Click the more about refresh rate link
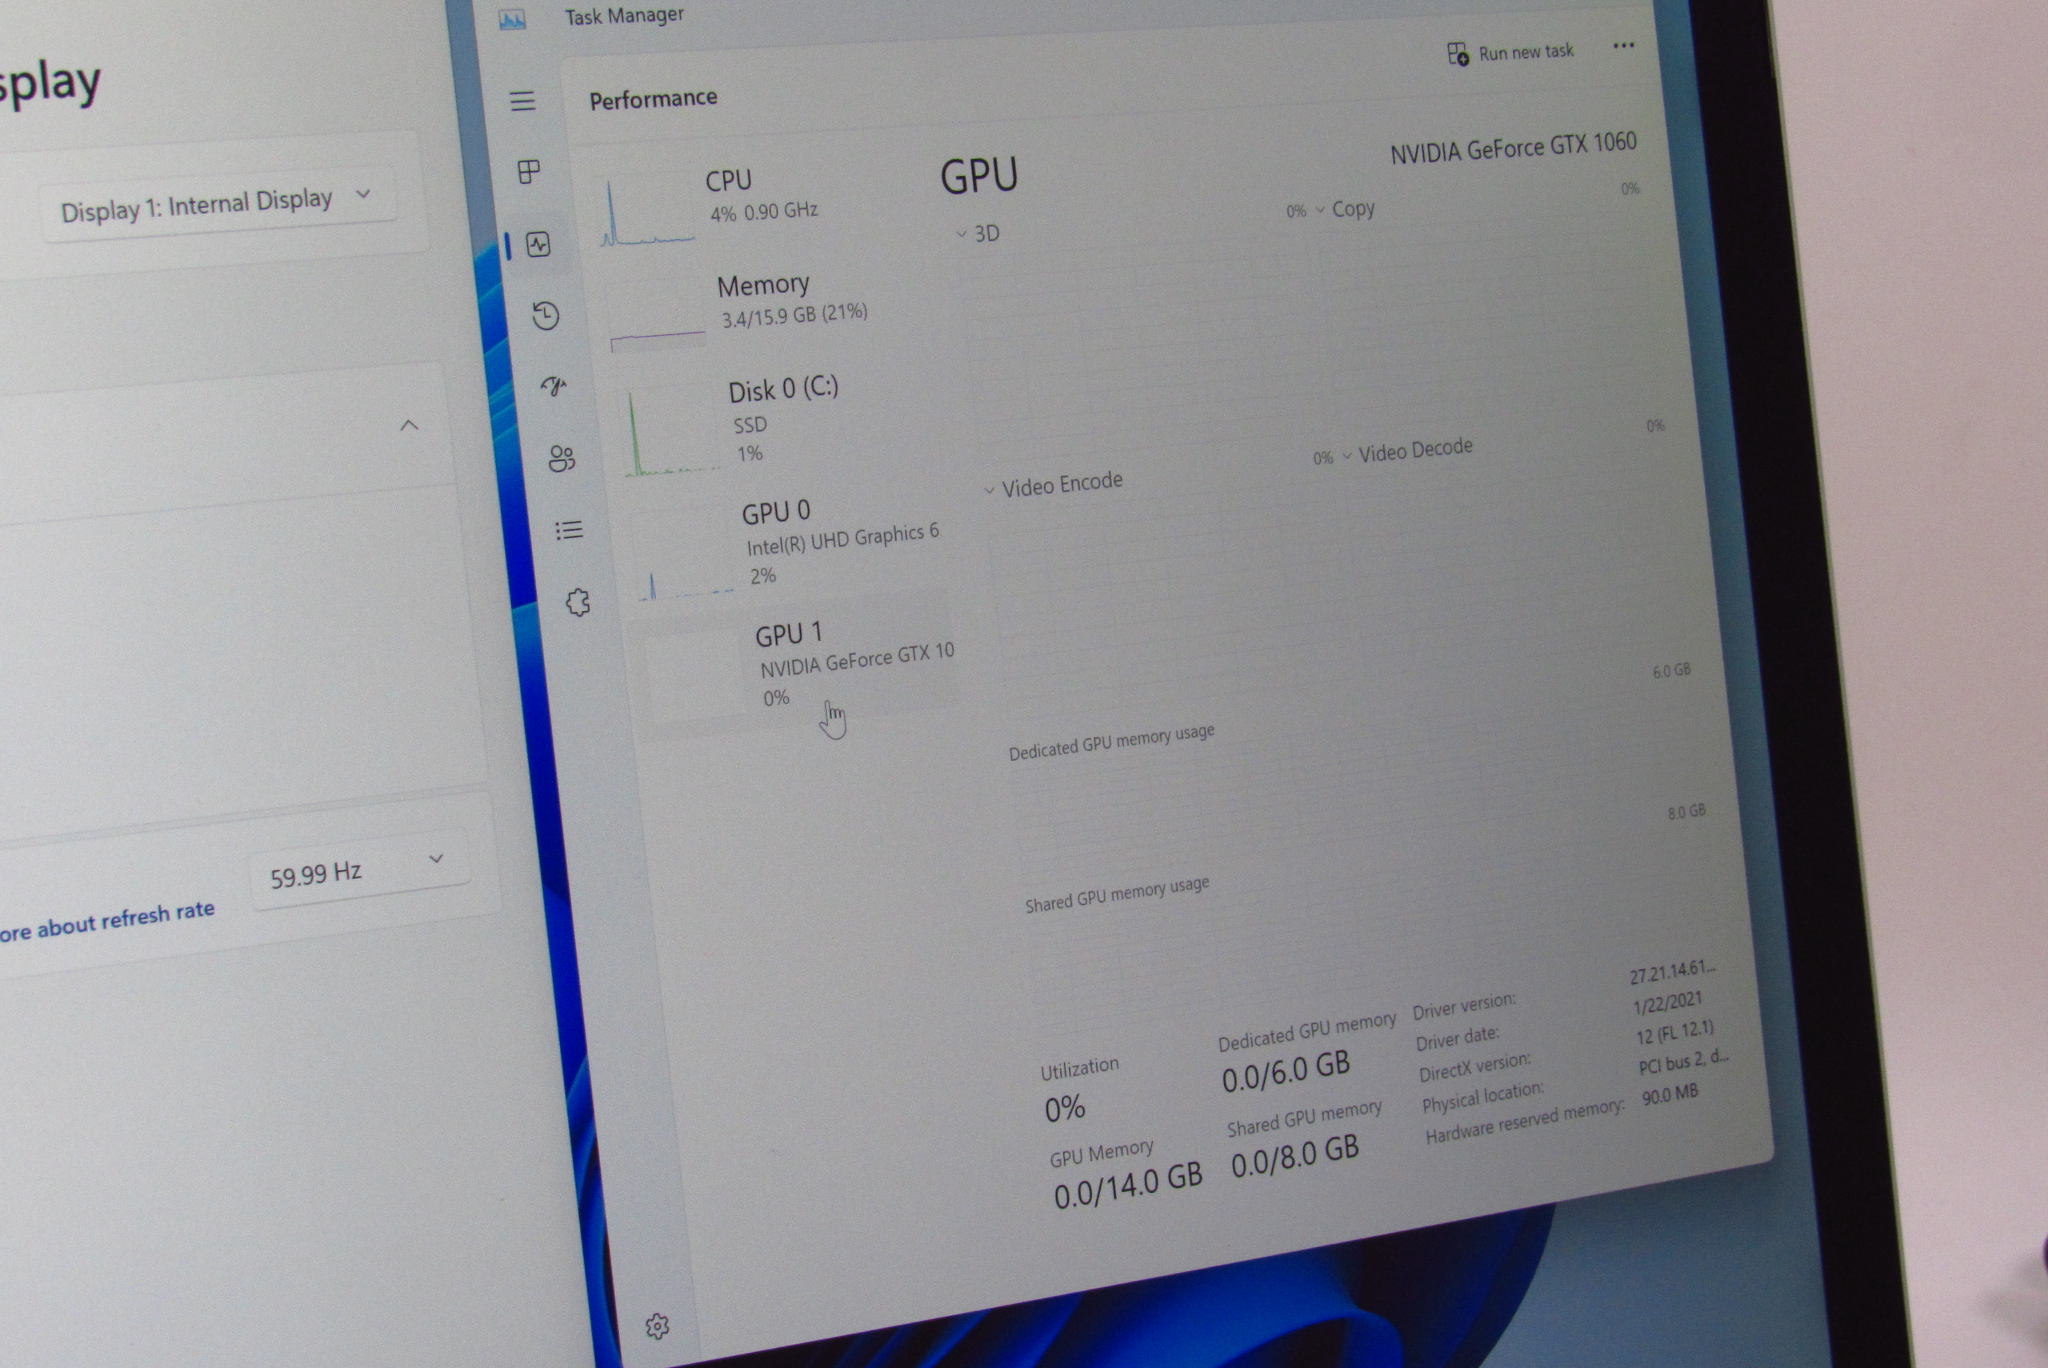2048x1368 pixels. pos(106,922)
